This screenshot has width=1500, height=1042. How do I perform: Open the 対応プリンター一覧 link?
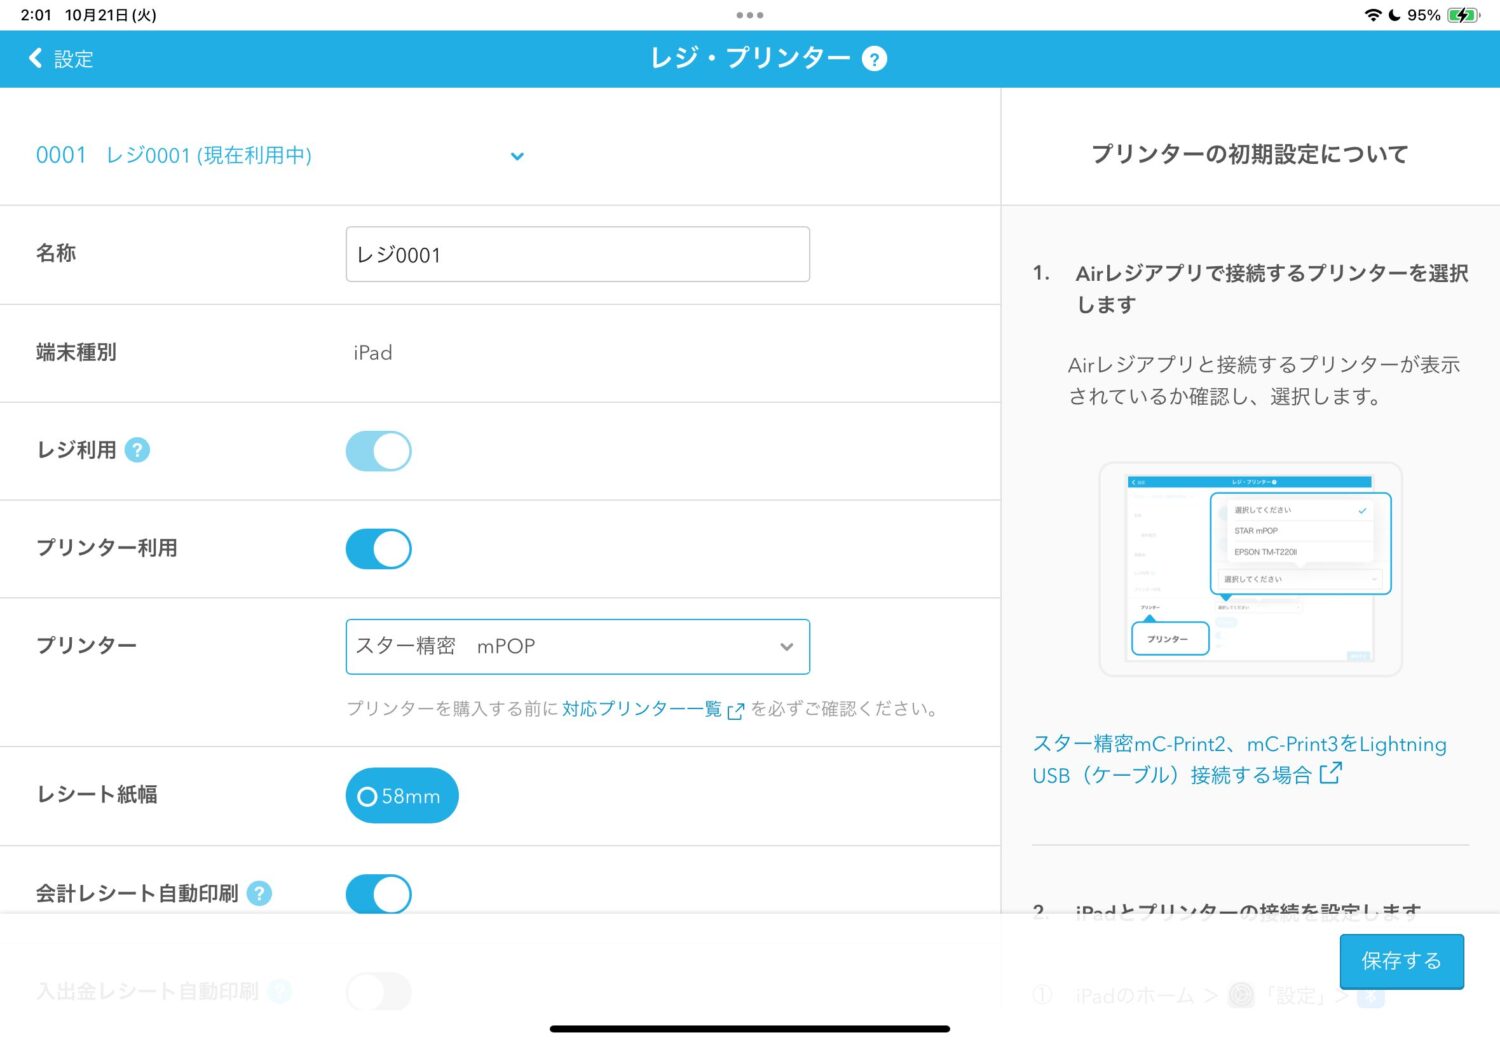pyautogui.click(x=641, y=709)
